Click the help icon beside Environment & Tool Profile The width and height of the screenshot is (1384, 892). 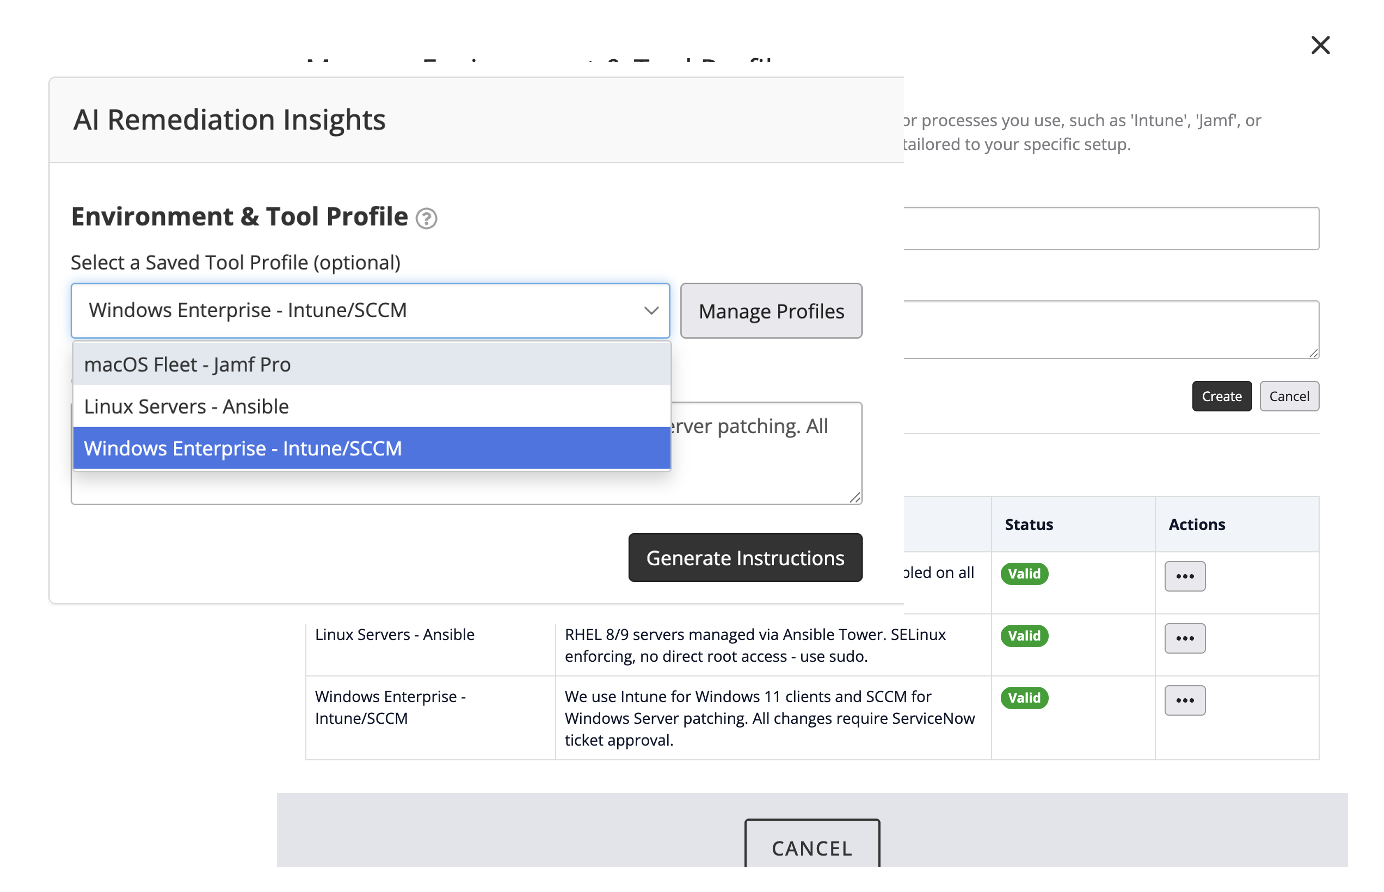pyautogui.click(x=426, y=219)
